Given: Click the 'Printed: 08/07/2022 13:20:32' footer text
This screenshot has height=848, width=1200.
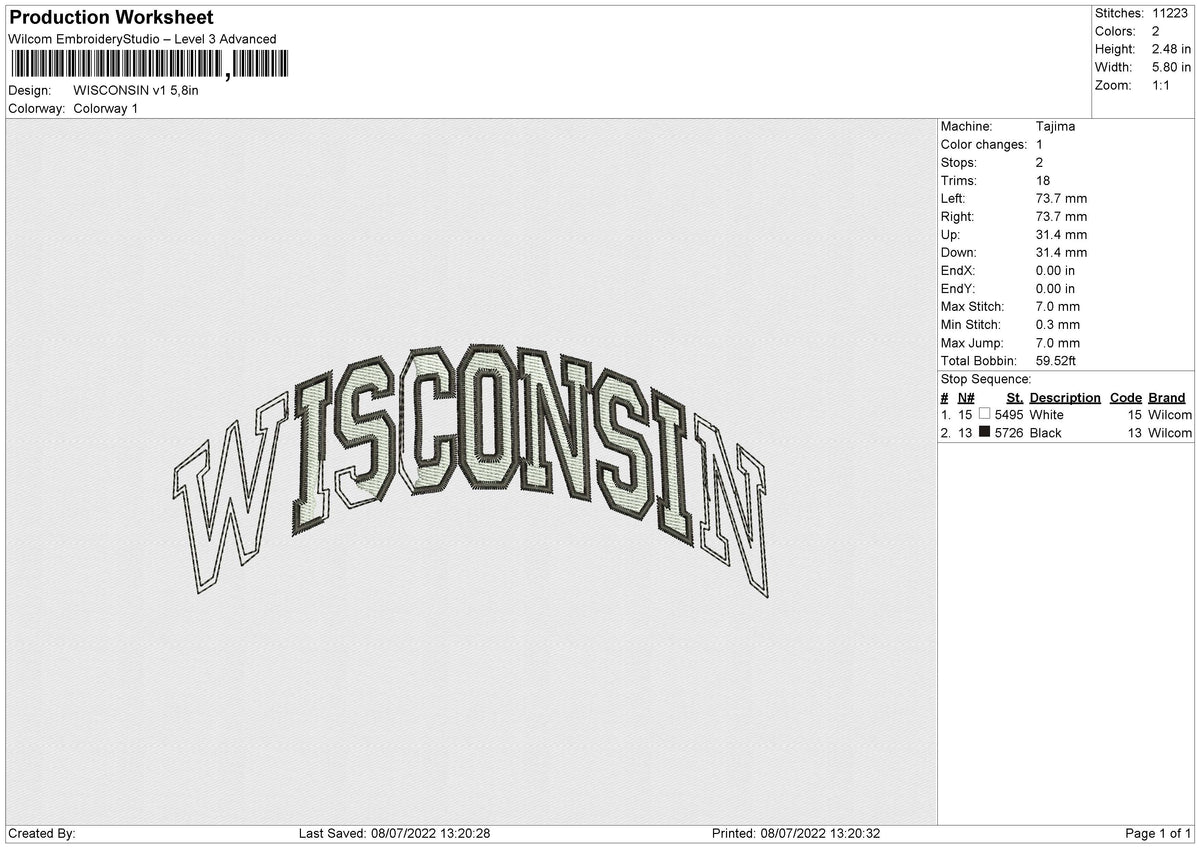Looking at the screenshot, I should click(x=796, y=834).
